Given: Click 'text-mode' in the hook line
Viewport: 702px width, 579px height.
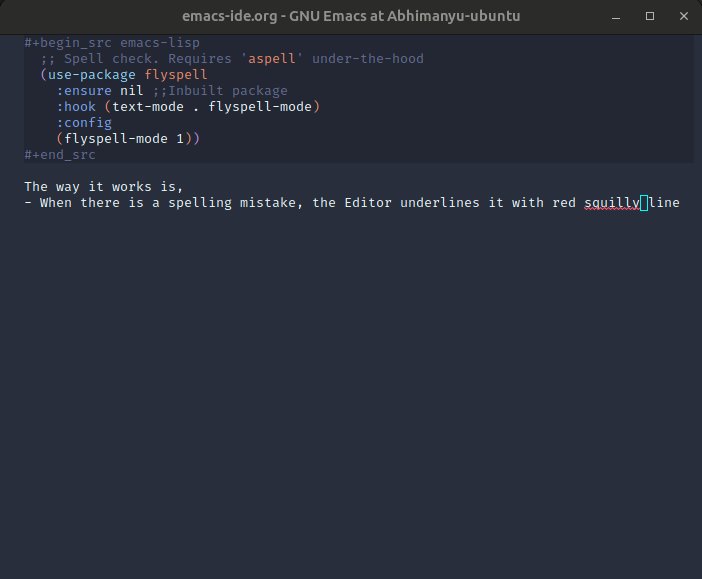Looking at the screenshot, I should (148, 107).
